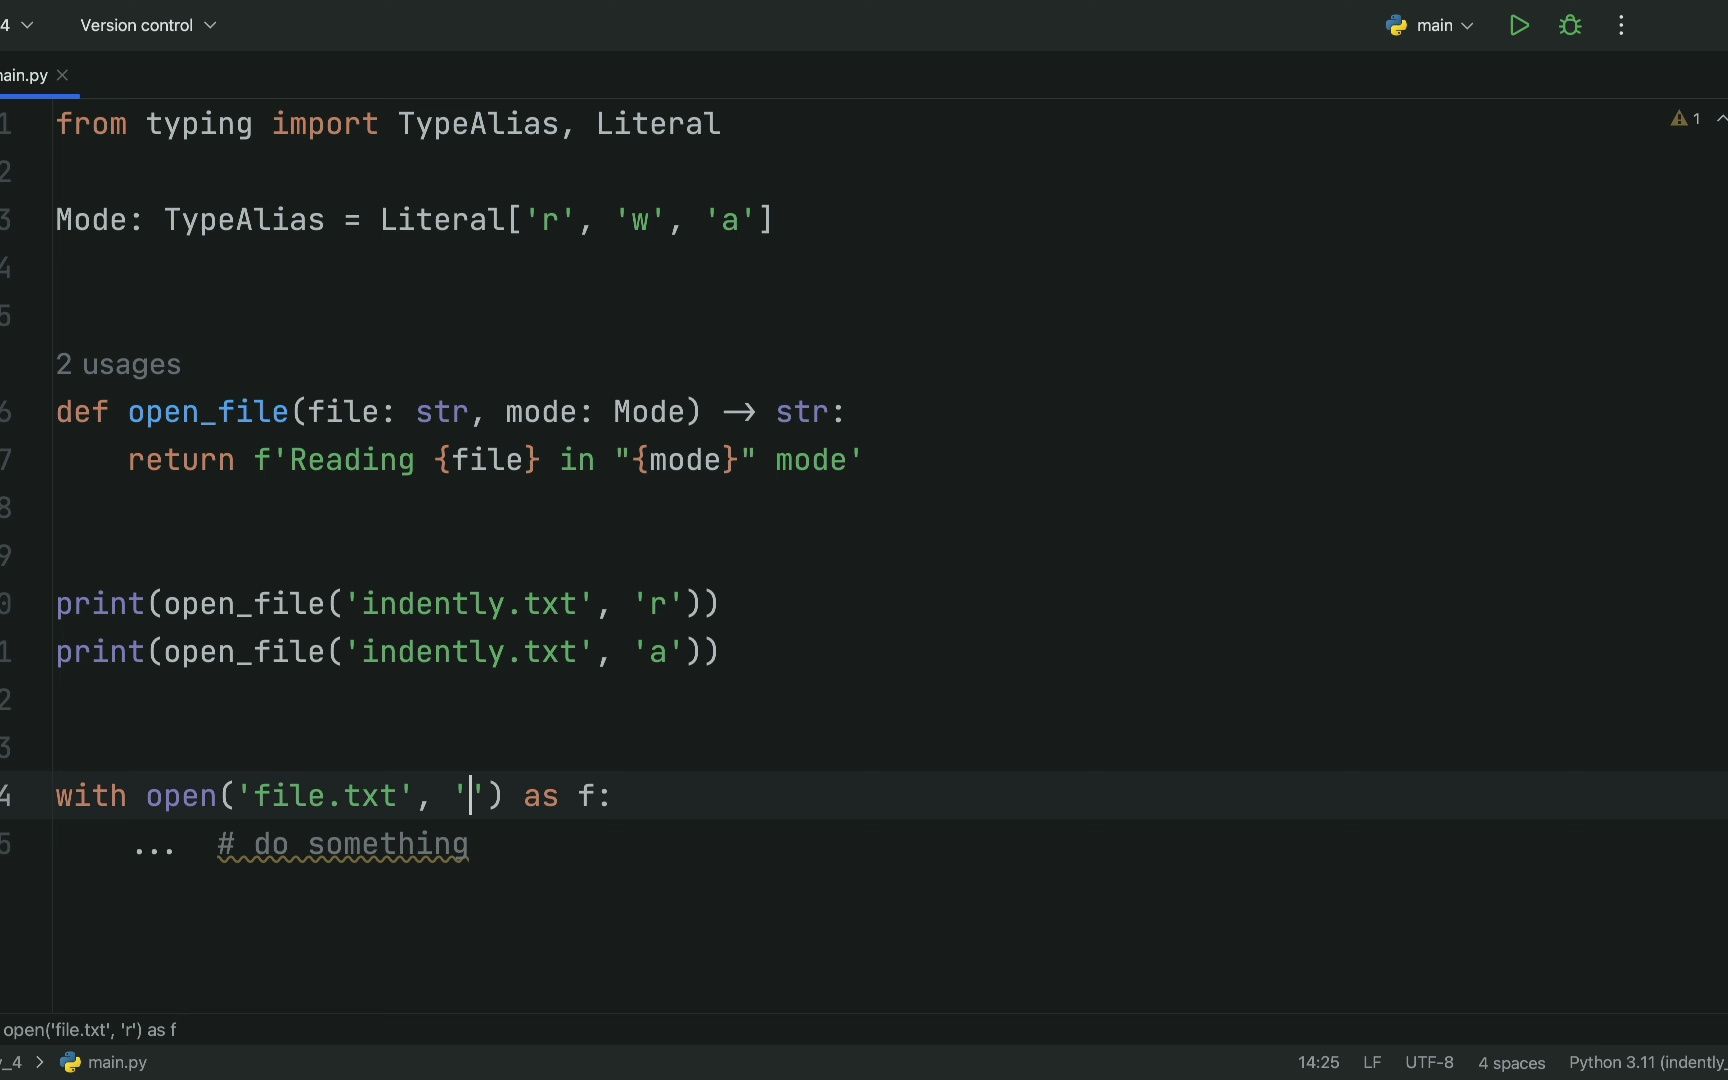The image size is (1728, 1080).
Task: Open the main run configuration dropdown
Action: tap(1431, 26)
